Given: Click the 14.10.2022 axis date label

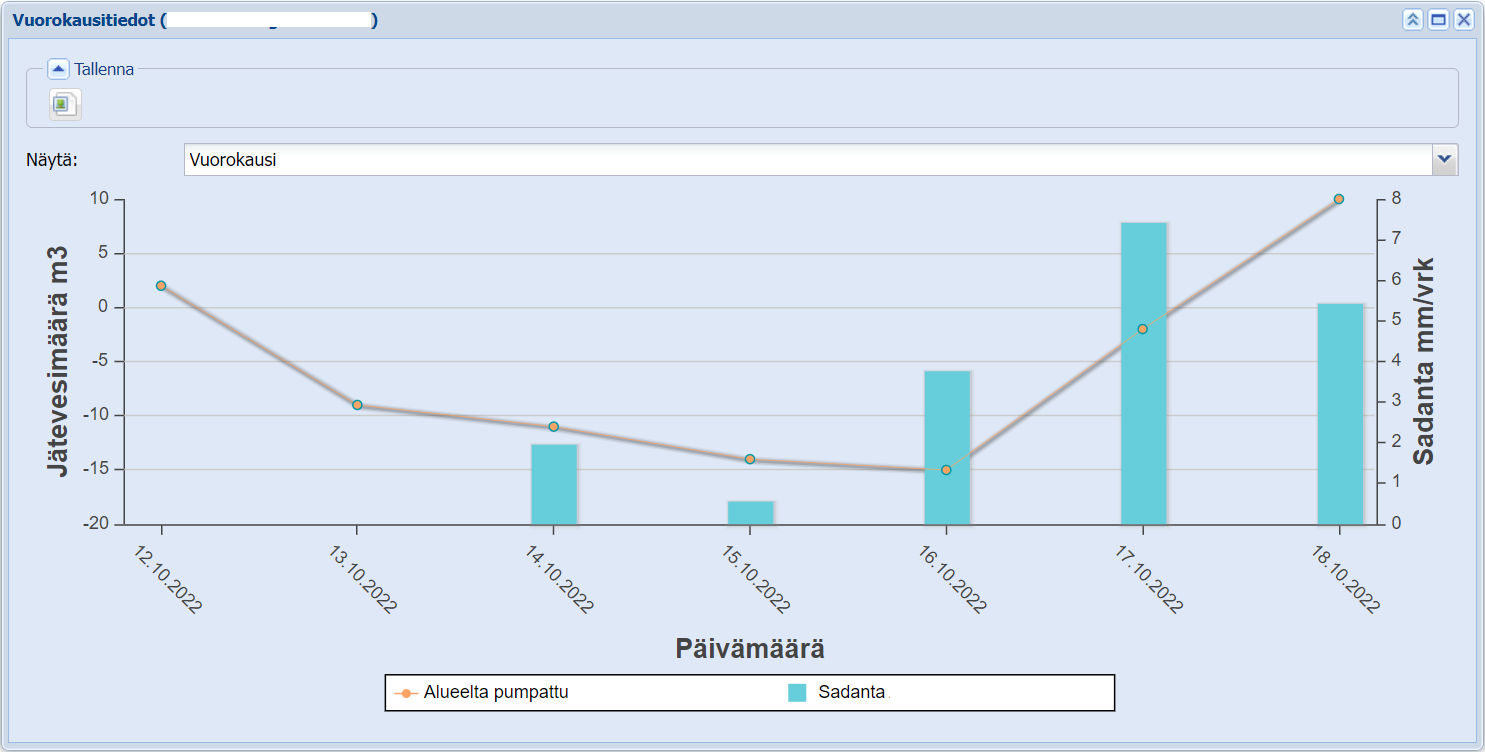Looking at the screenshot, I should pos(561,577).
